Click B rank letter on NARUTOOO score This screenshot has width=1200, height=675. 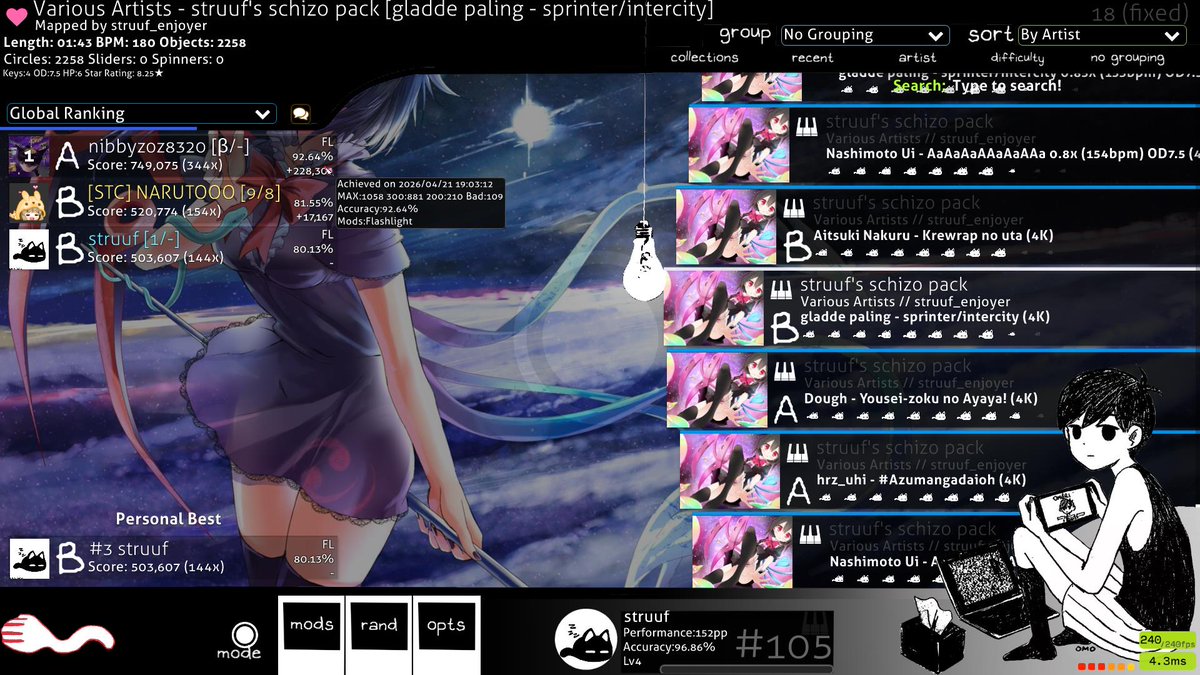pyautogui.click(x=69, y=203)
